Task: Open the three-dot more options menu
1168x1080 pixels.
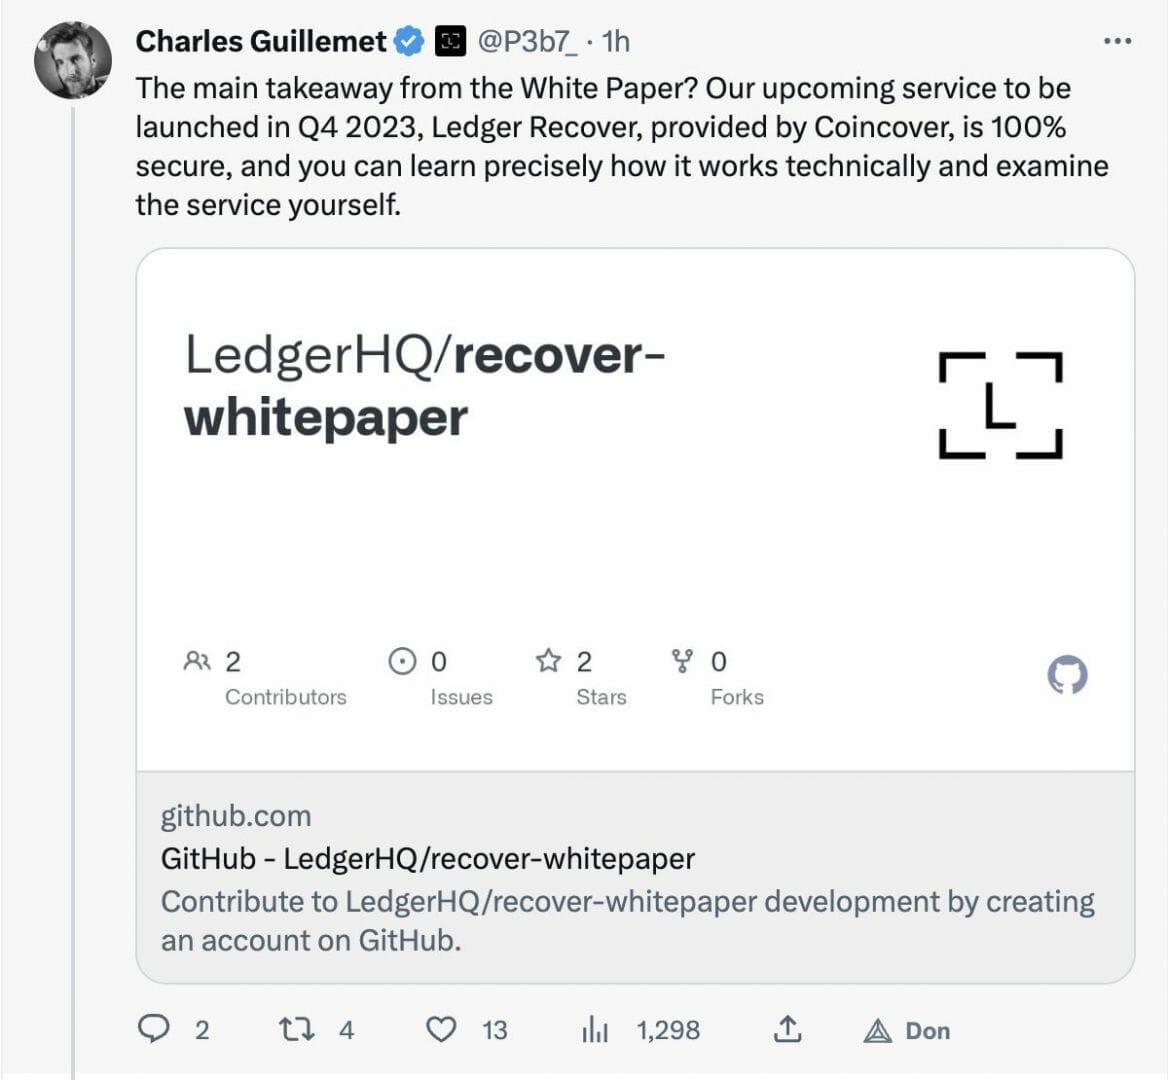Action: [1117, 42]
